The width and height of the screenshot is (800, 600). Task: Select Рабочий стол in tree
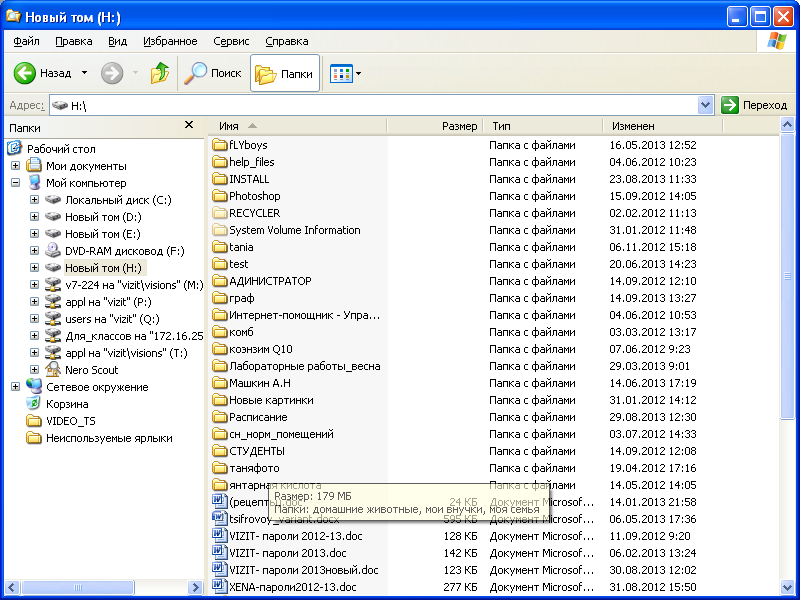[x=61, y=149]
